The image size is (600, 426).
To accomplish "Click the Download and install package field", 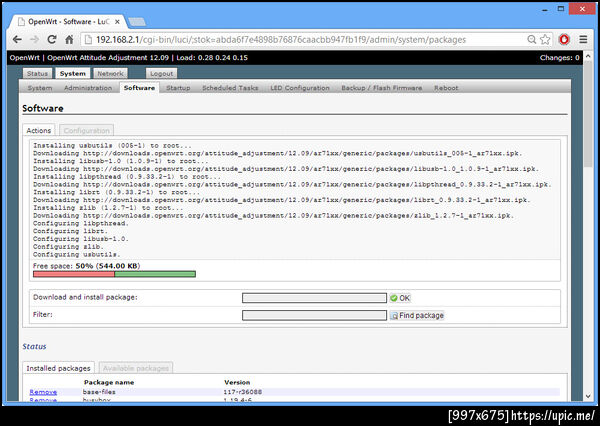I will pos(314,298).
